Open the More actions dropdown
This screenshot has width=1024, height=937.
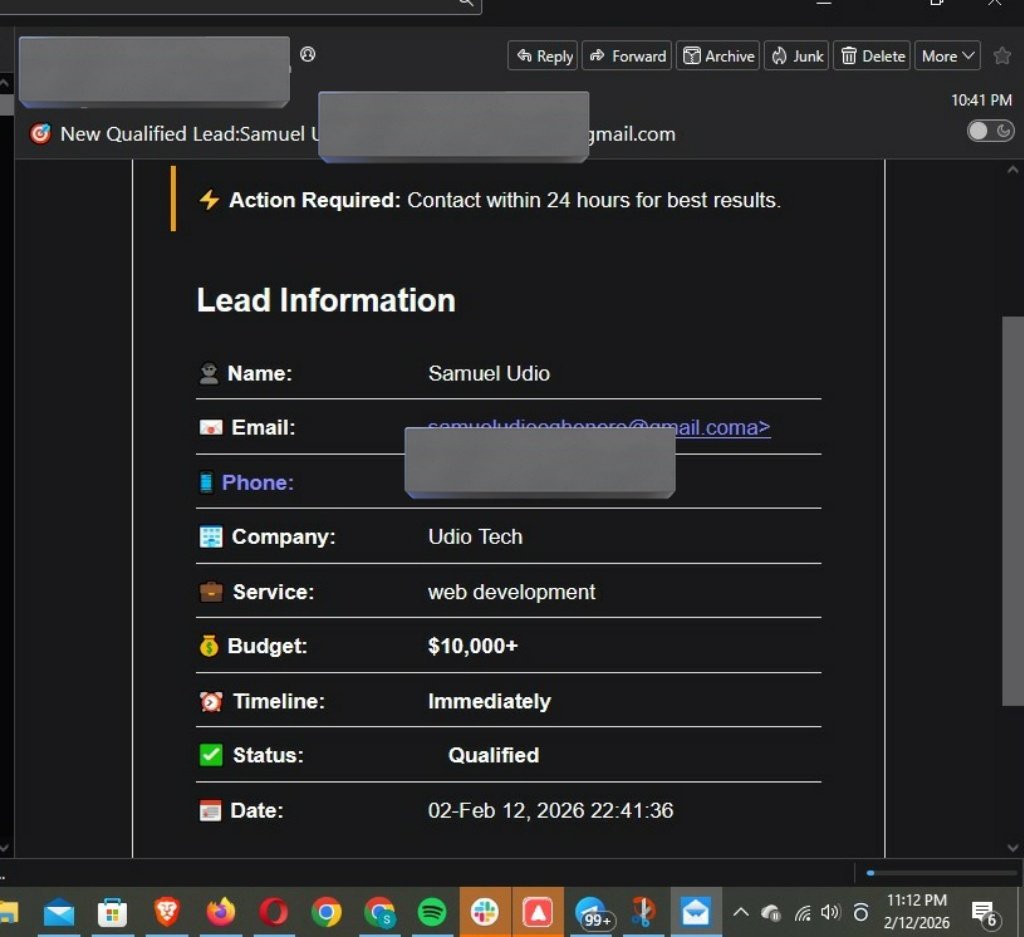(x=947, y=56)
